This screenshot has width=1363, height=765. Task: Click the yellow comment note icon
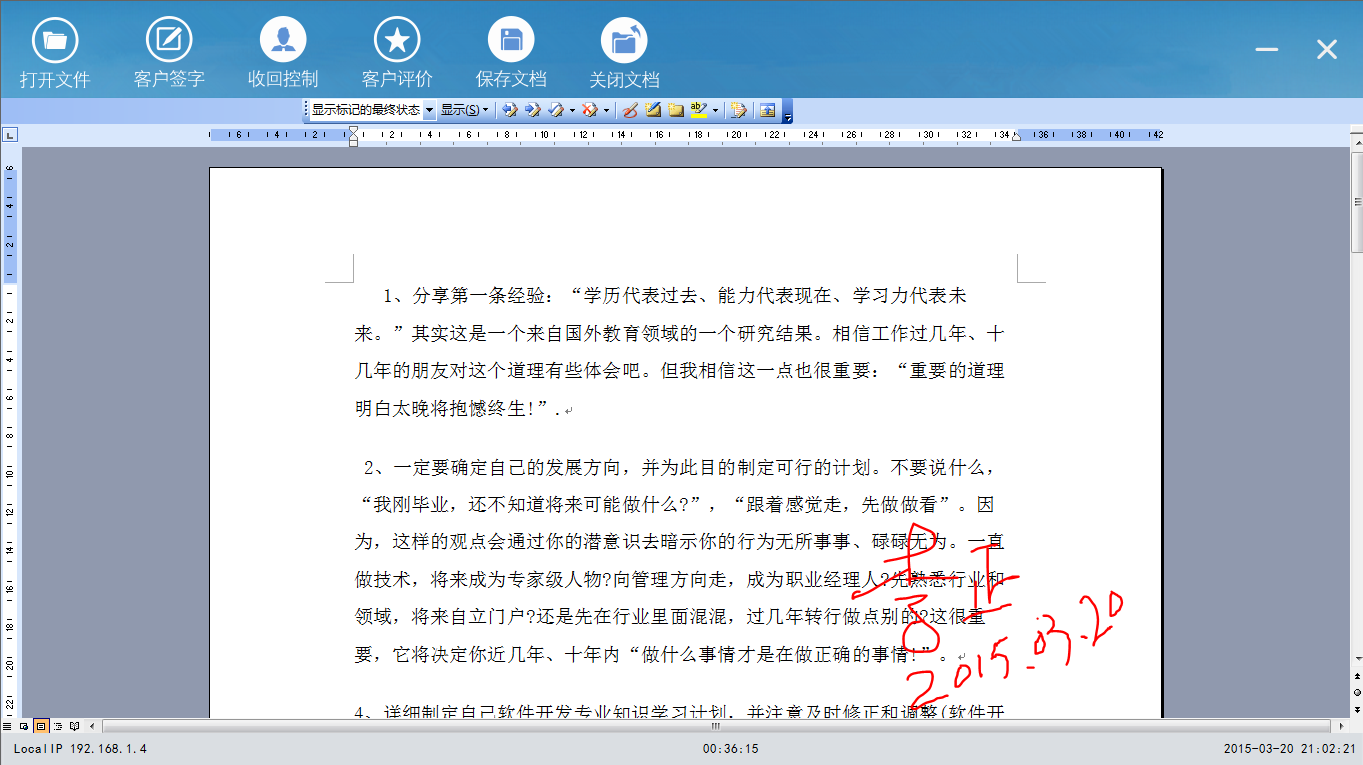676,110
